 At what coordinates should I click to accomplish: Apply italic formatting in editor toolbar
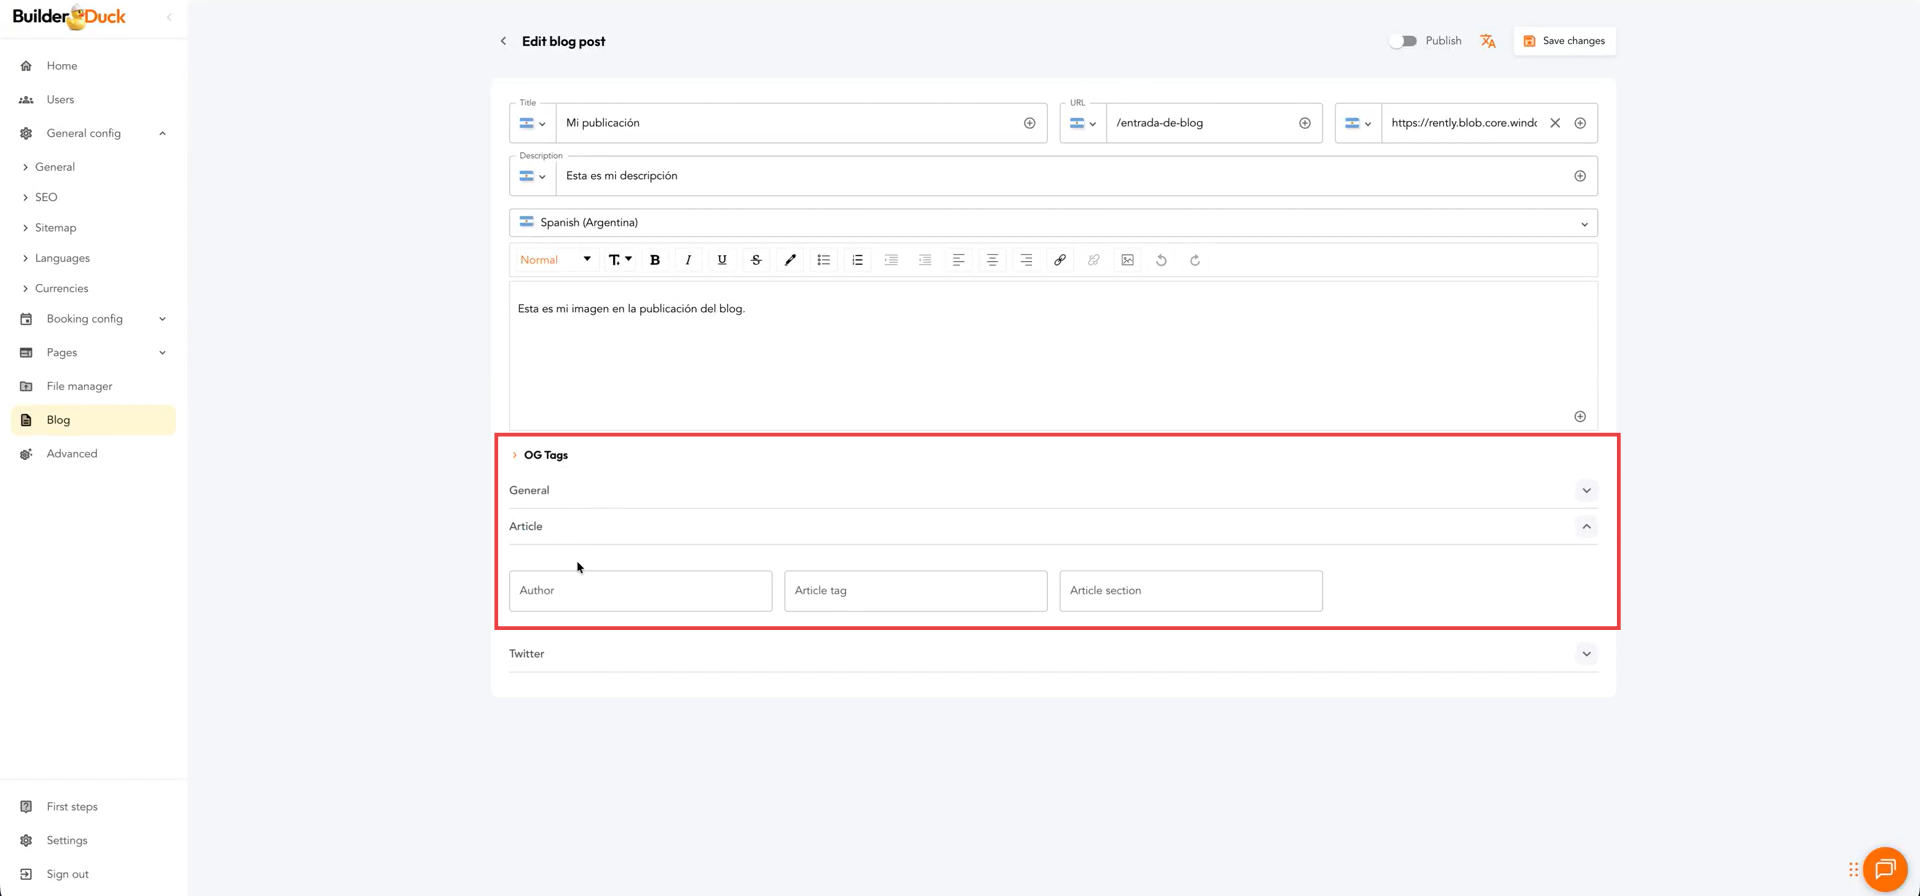tap(688, 260)
